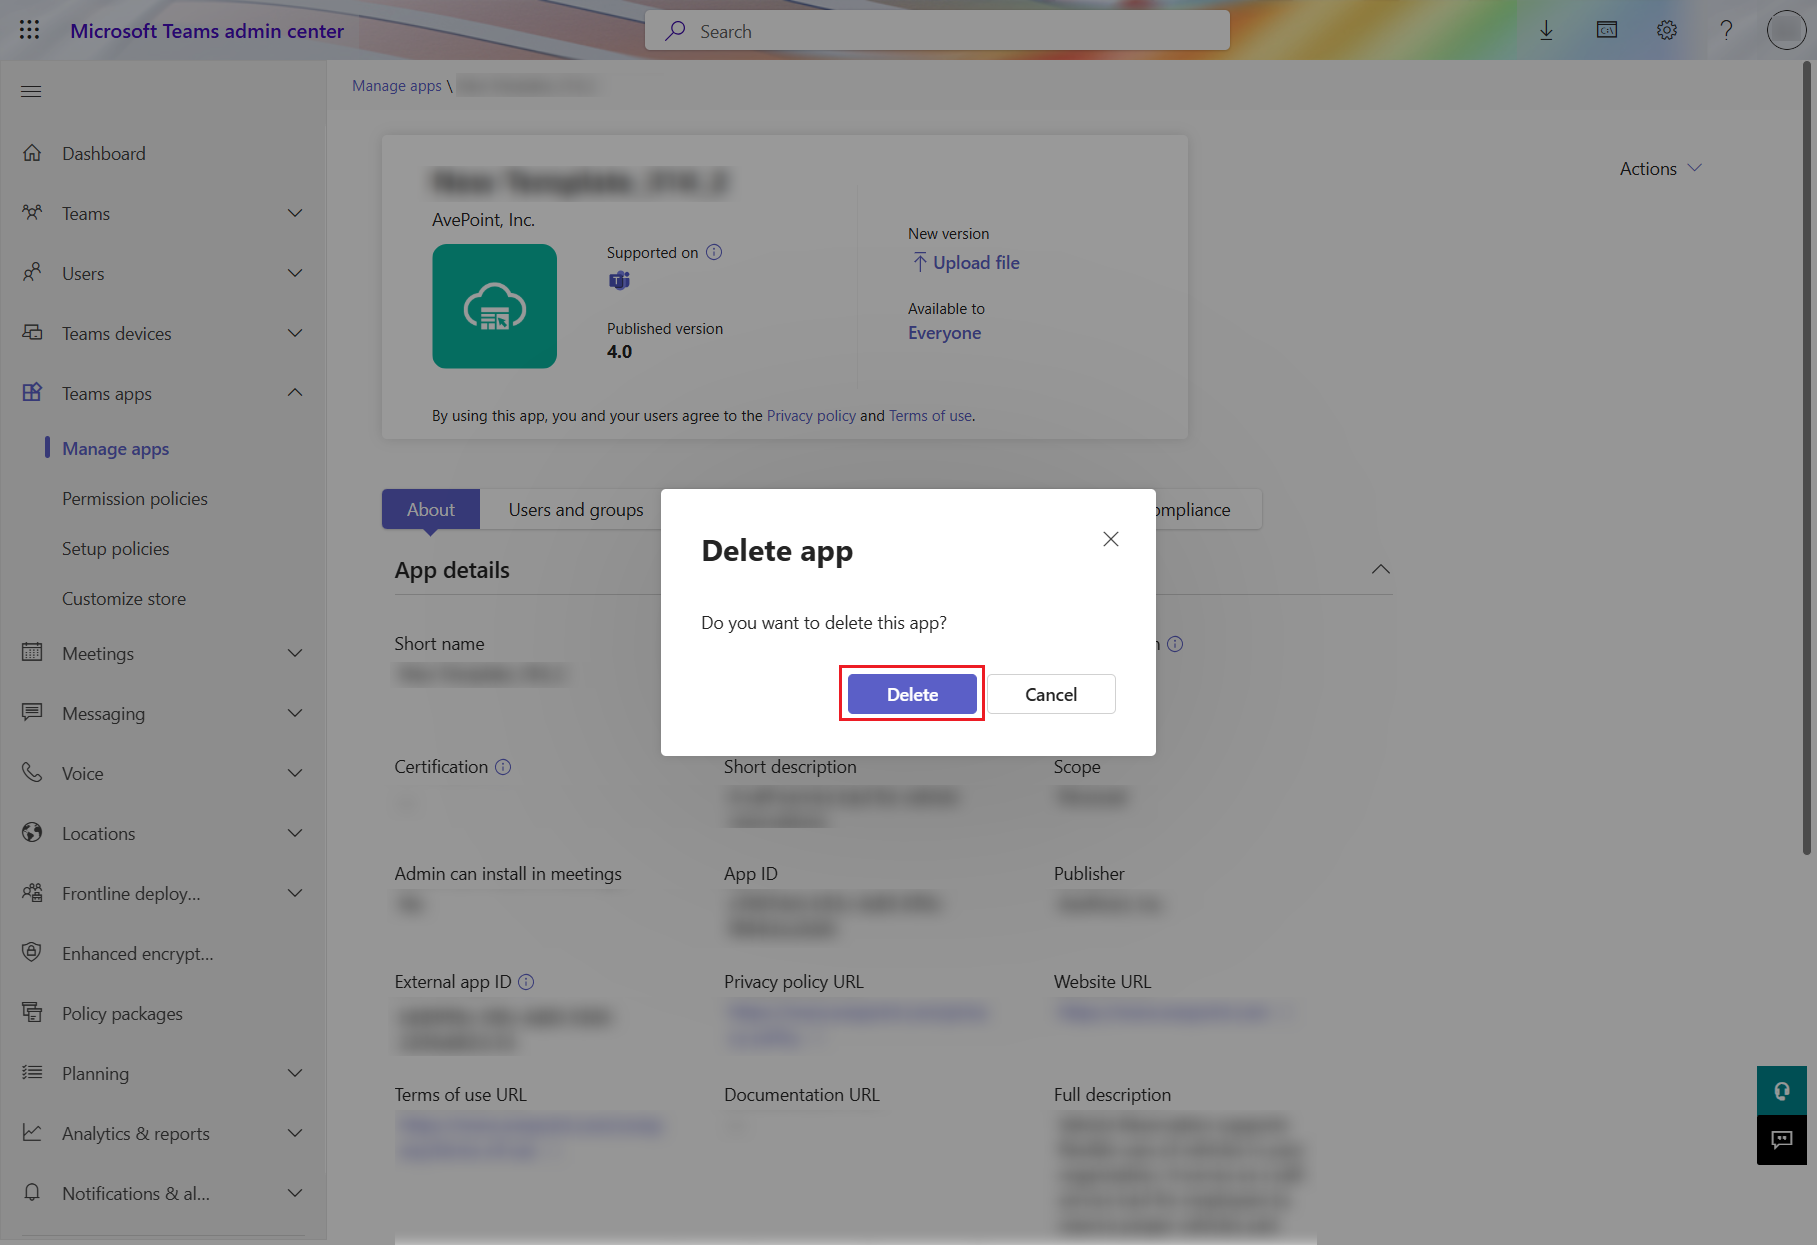Open the Actions dropdown
This screenshot has height=1245, width=1817.
coord(1660,169)
